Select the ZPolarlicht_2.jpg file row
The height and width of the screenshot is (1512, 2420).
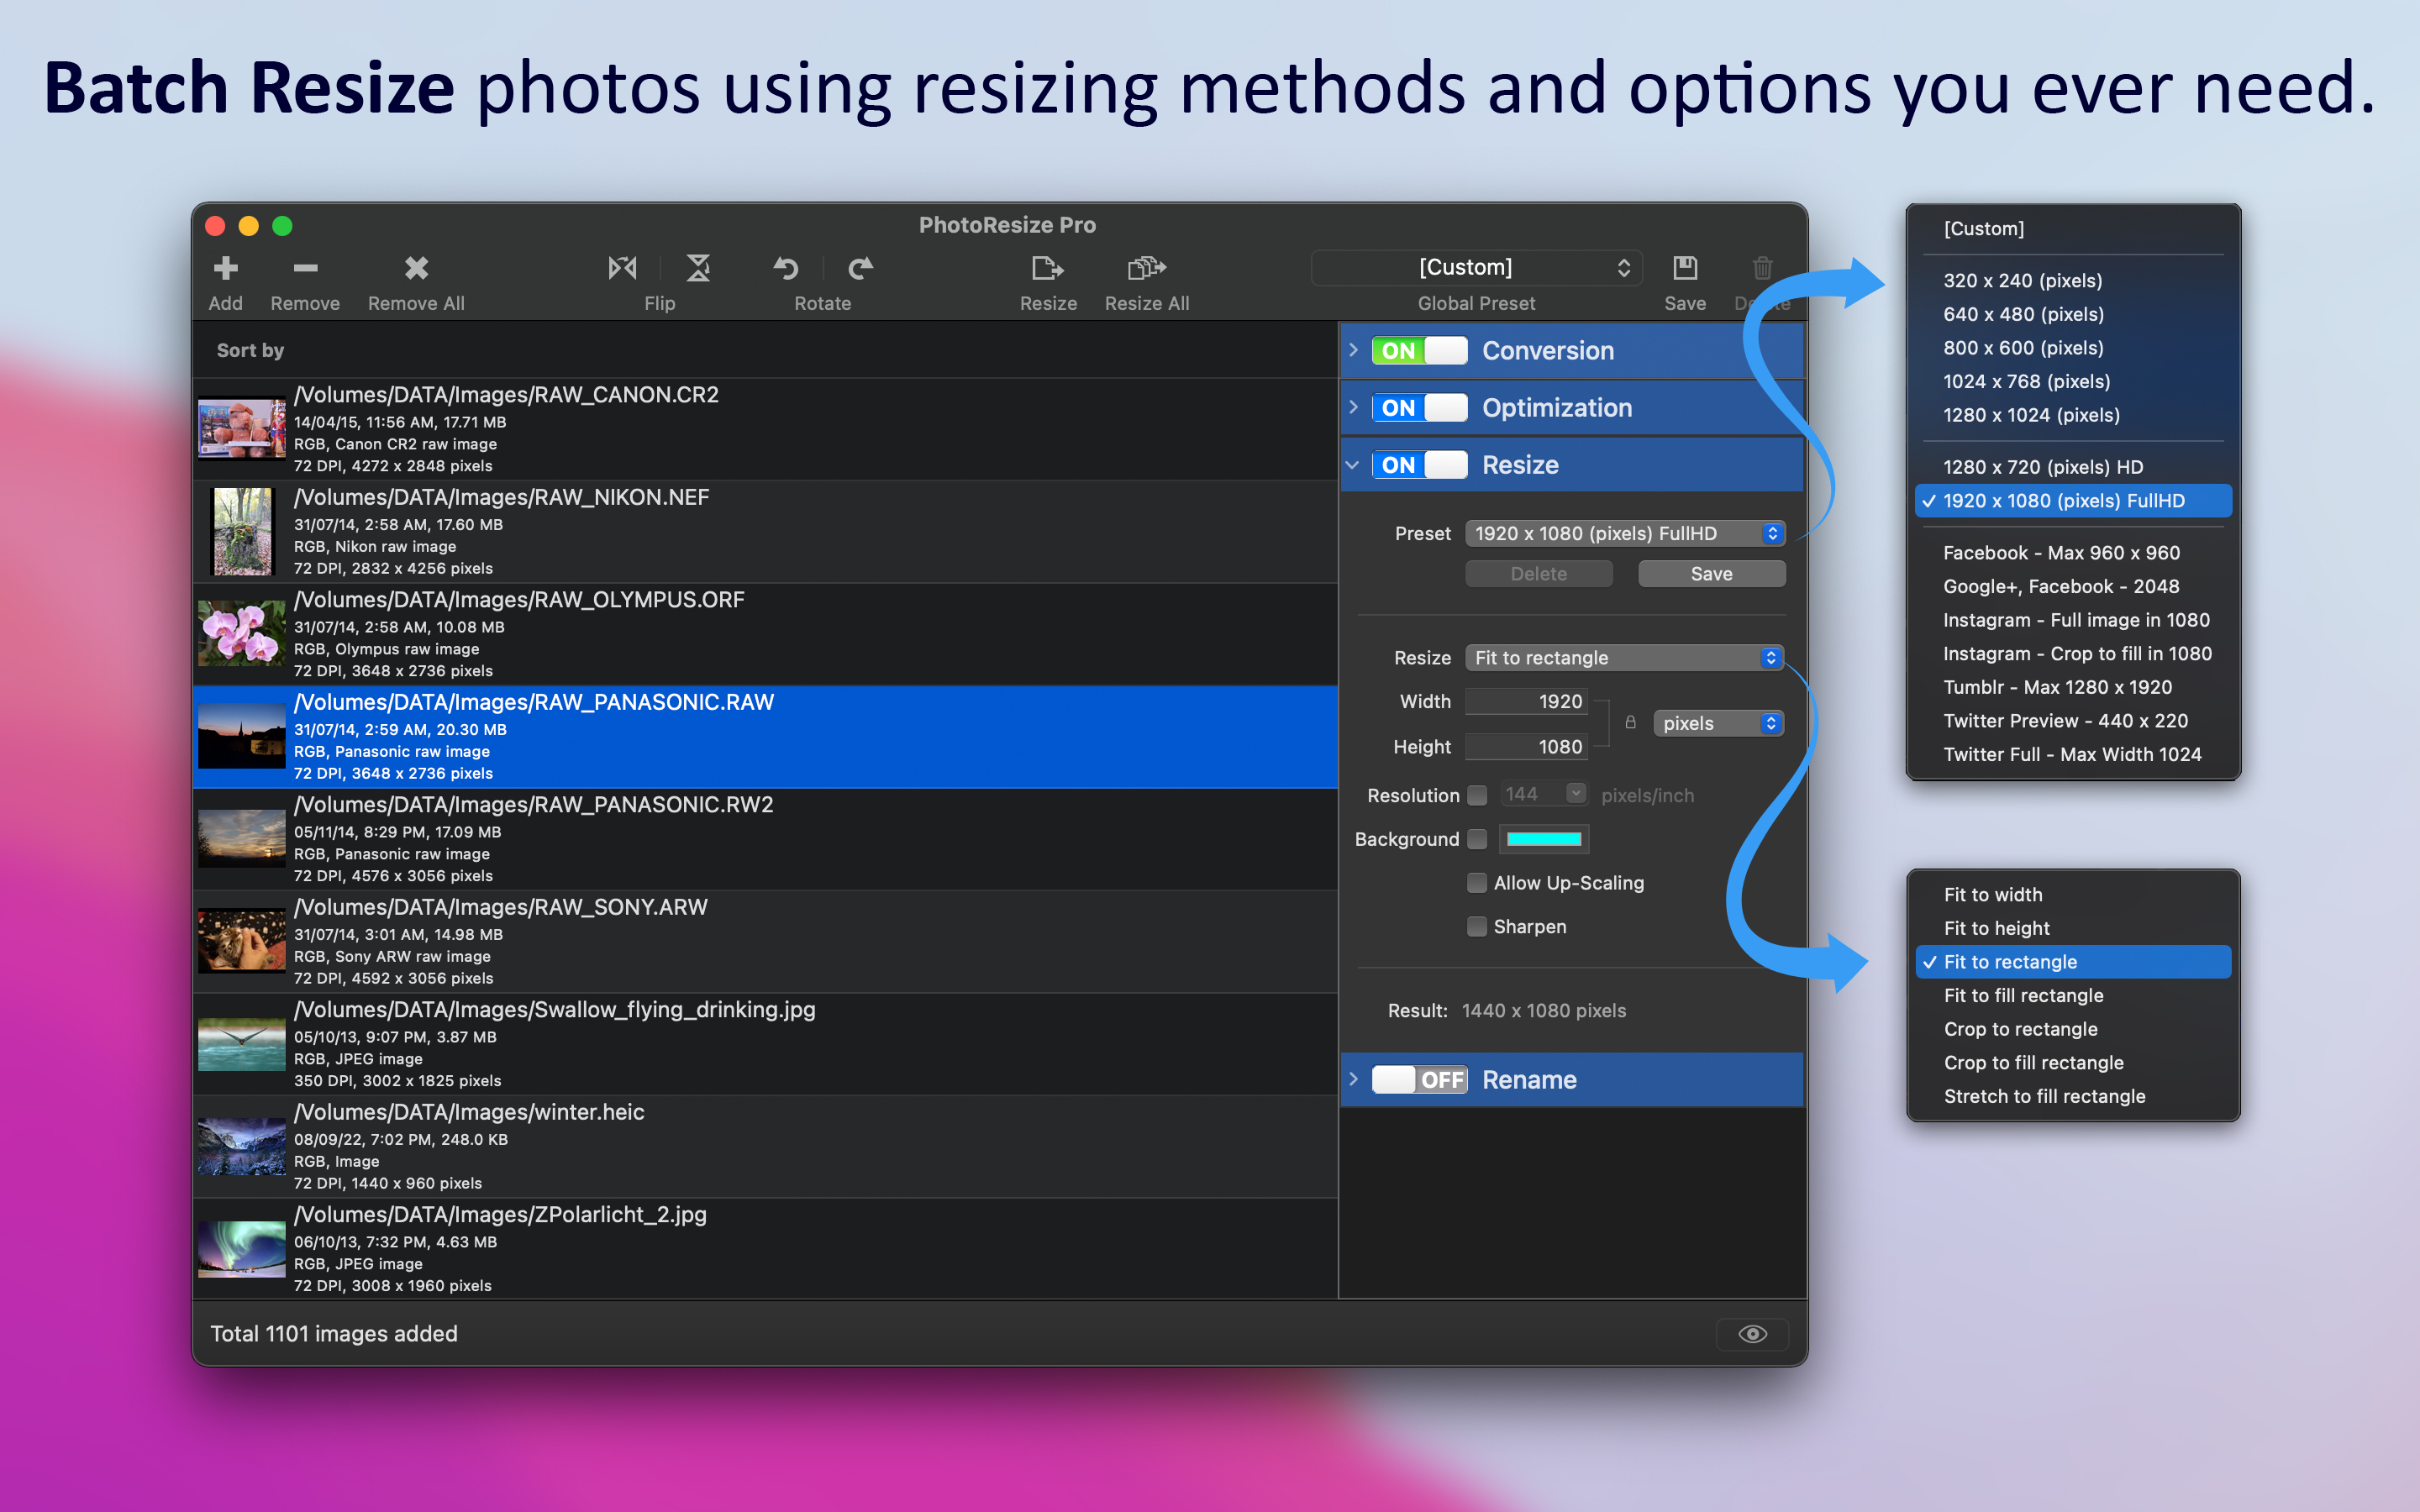[765, 1249]
